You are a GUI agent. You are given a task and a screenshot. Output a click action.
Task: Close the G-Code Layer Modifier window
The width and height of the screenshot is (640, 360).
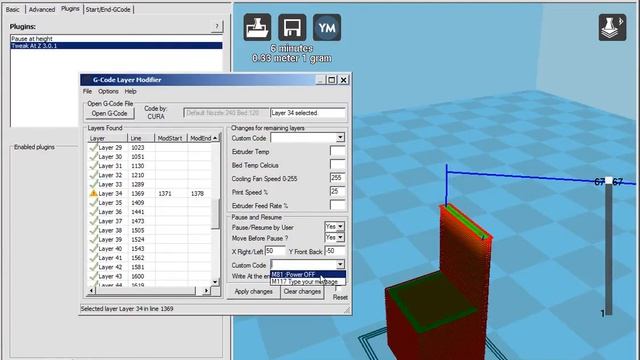tap(344, 80)
